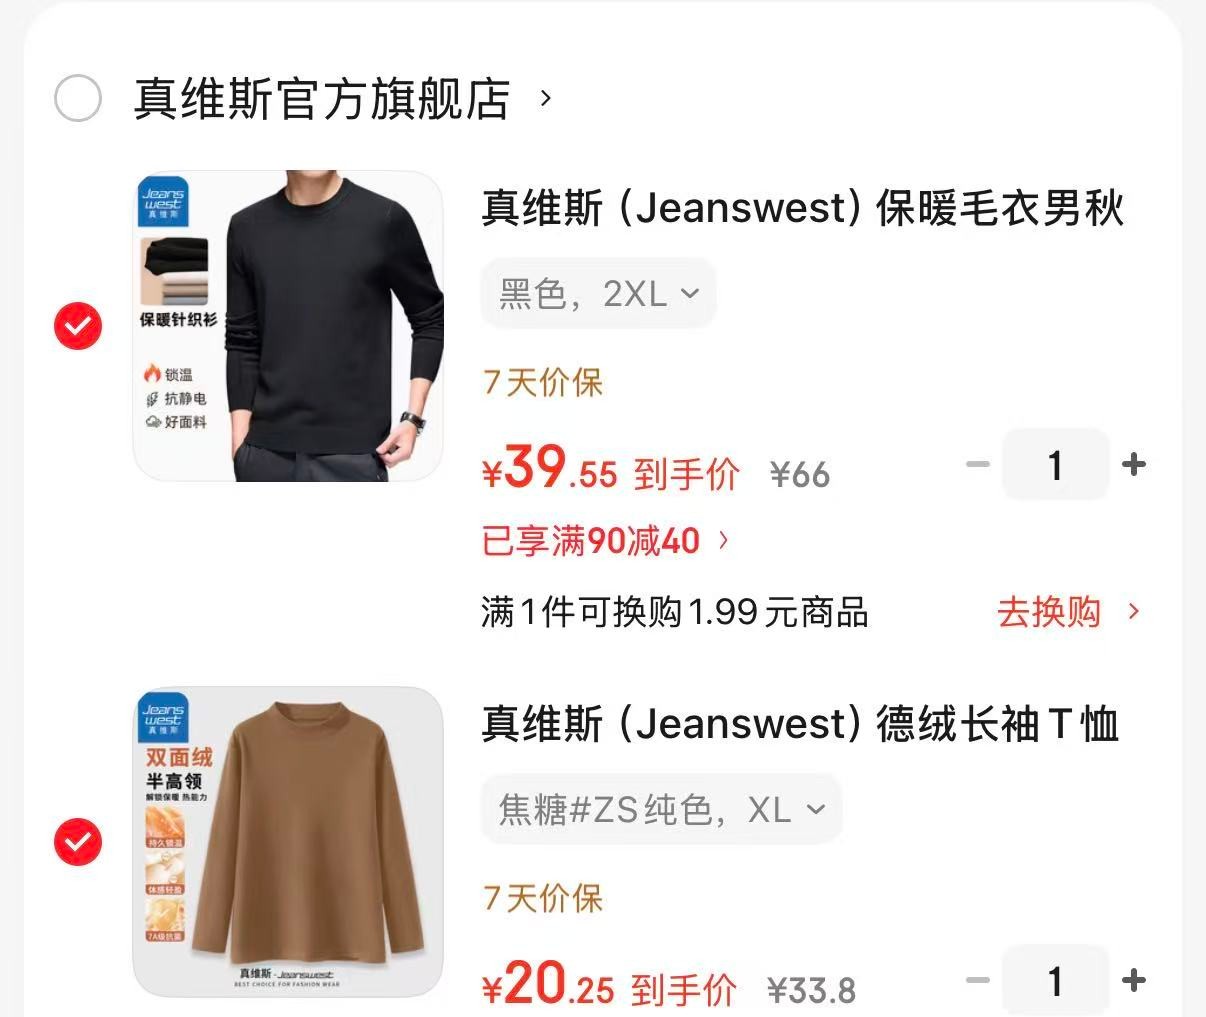The image size is (1206, 1017).
Task: Uncheck the black sweater item checkbox
Action: click(x=78, y=326)
